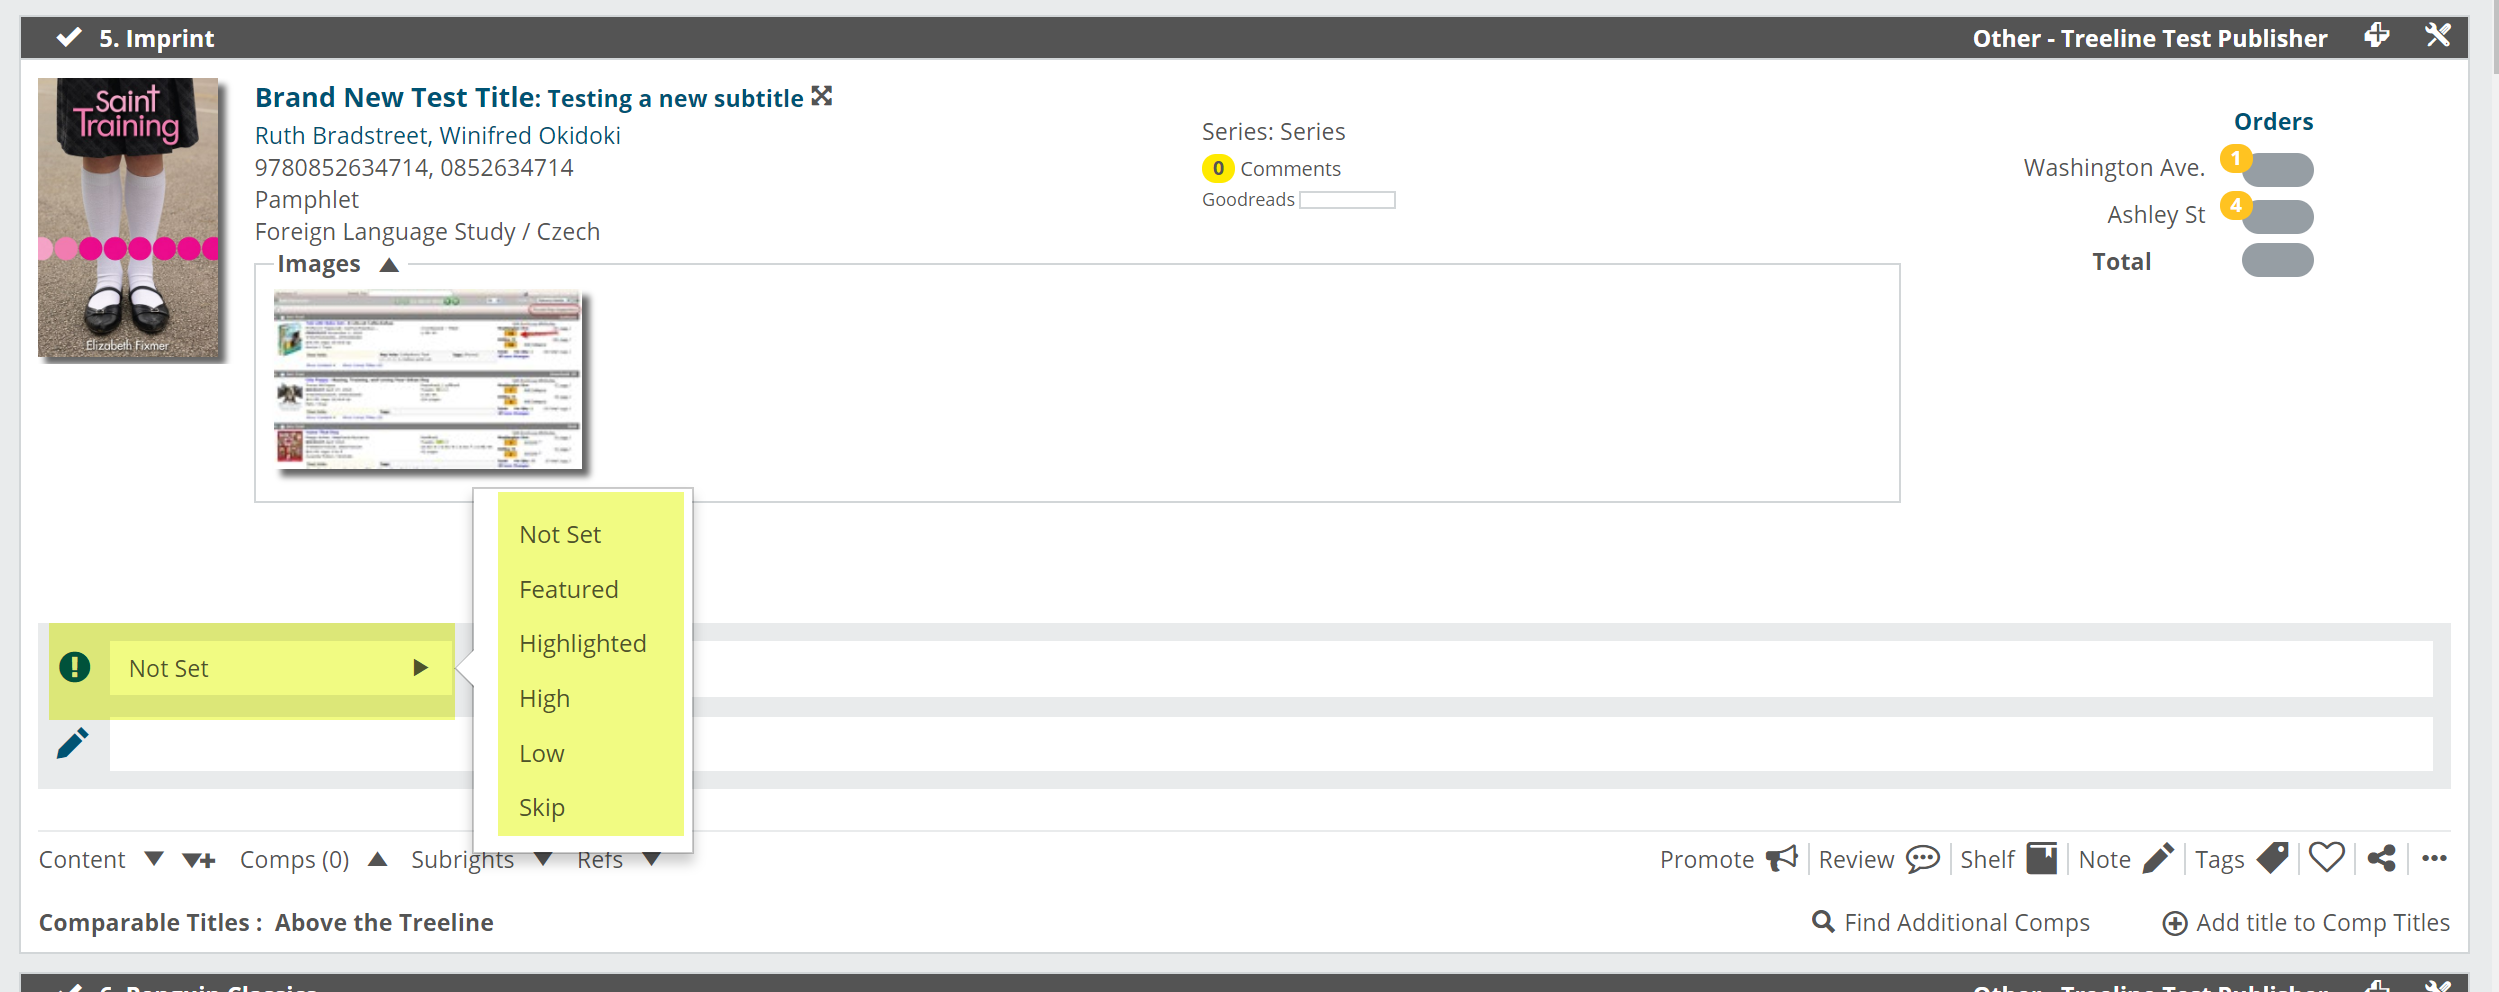
Task: Click the Promote label
Action: [1707, 859]
